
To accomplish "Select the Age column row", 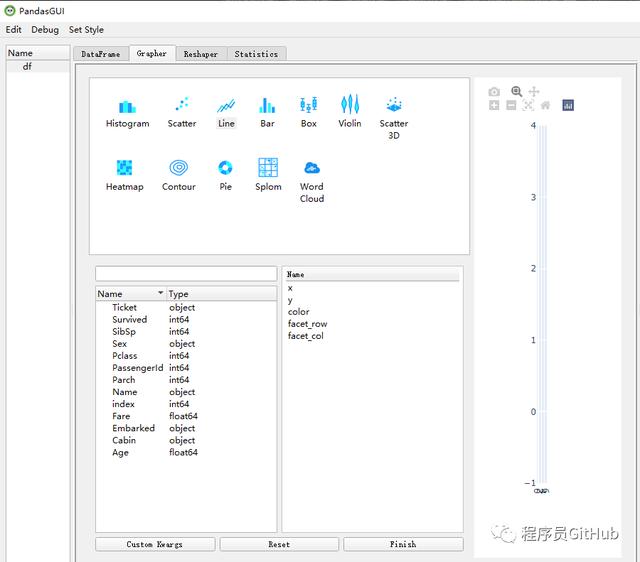I will coord(186,452).
